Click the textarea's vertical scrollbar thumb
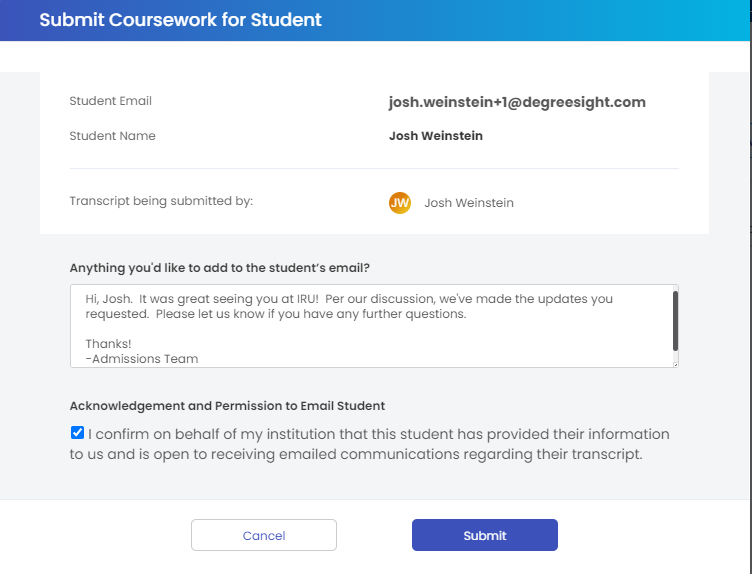The width and height of the screenshot is (752, 574). click(675, 320)
